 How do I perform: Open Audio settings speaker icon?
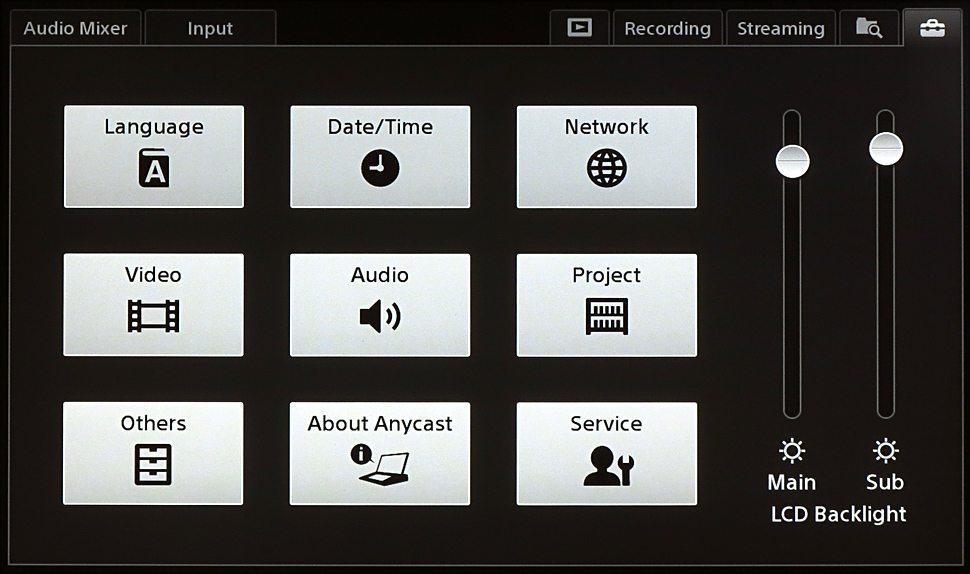point(380,317)
